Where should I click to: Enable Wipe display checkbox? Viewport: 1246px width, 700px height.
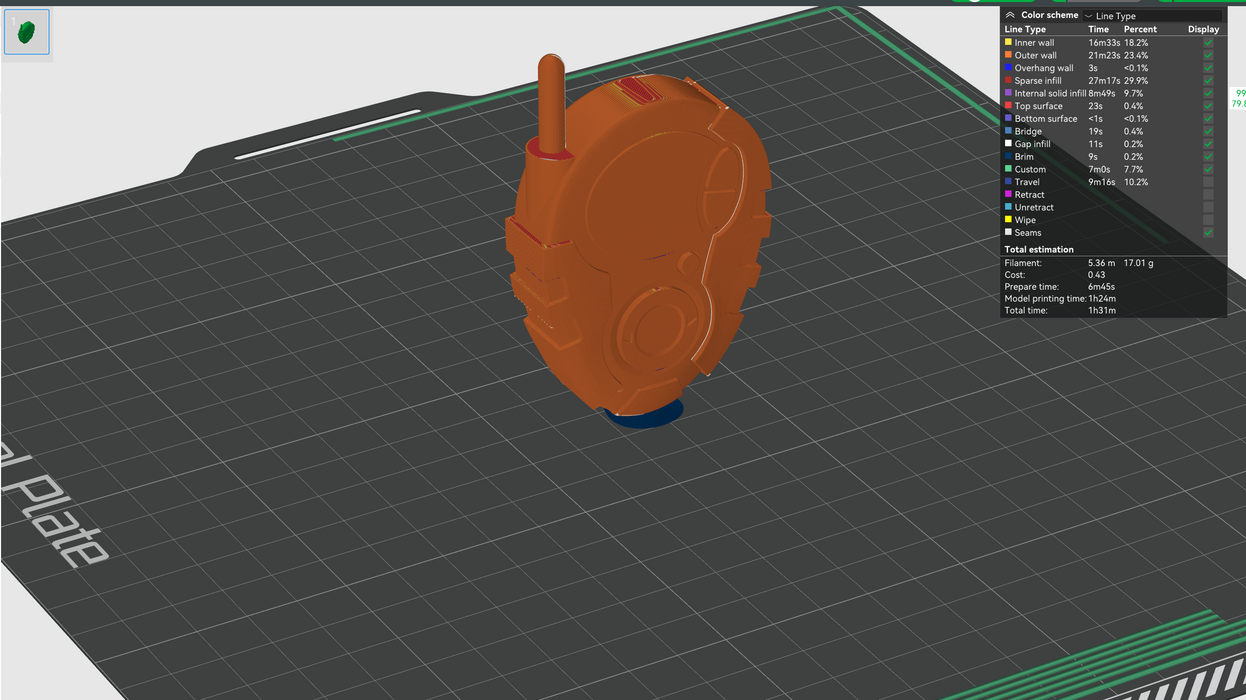click(x=1208, y=220)
